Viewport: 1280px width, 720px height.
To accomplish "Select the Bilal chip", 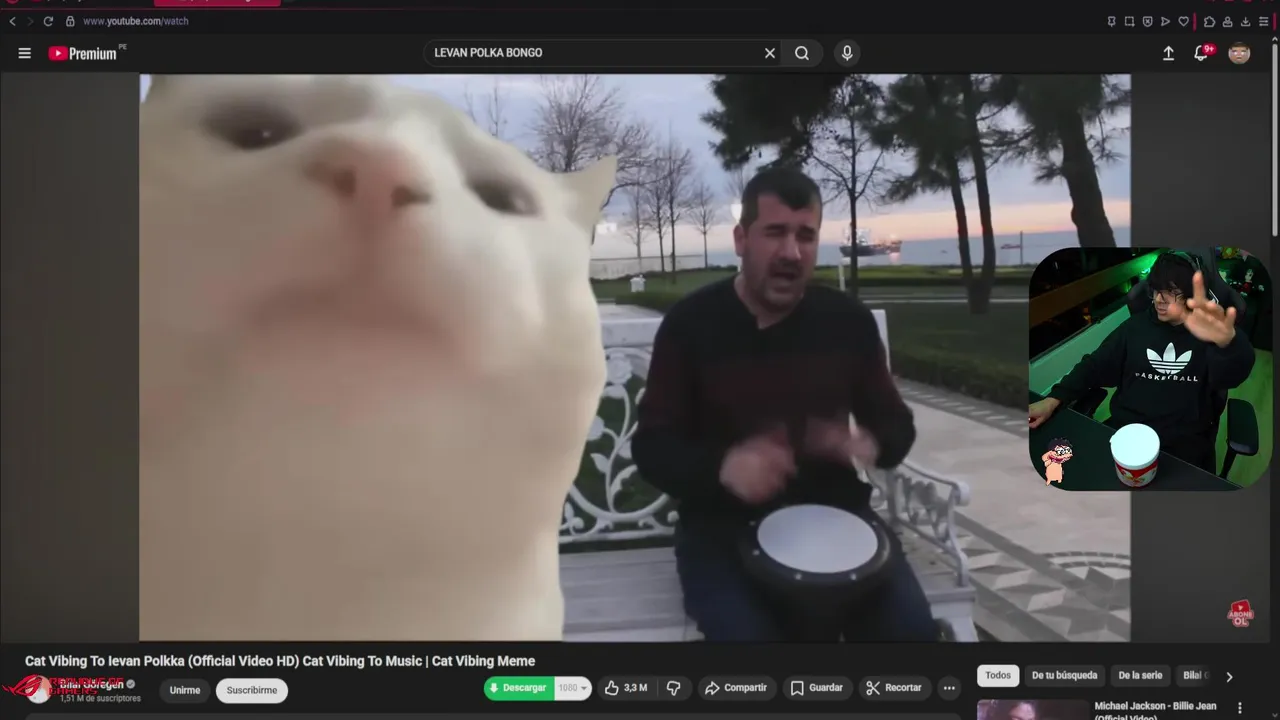I will (x=1194, y=676).
